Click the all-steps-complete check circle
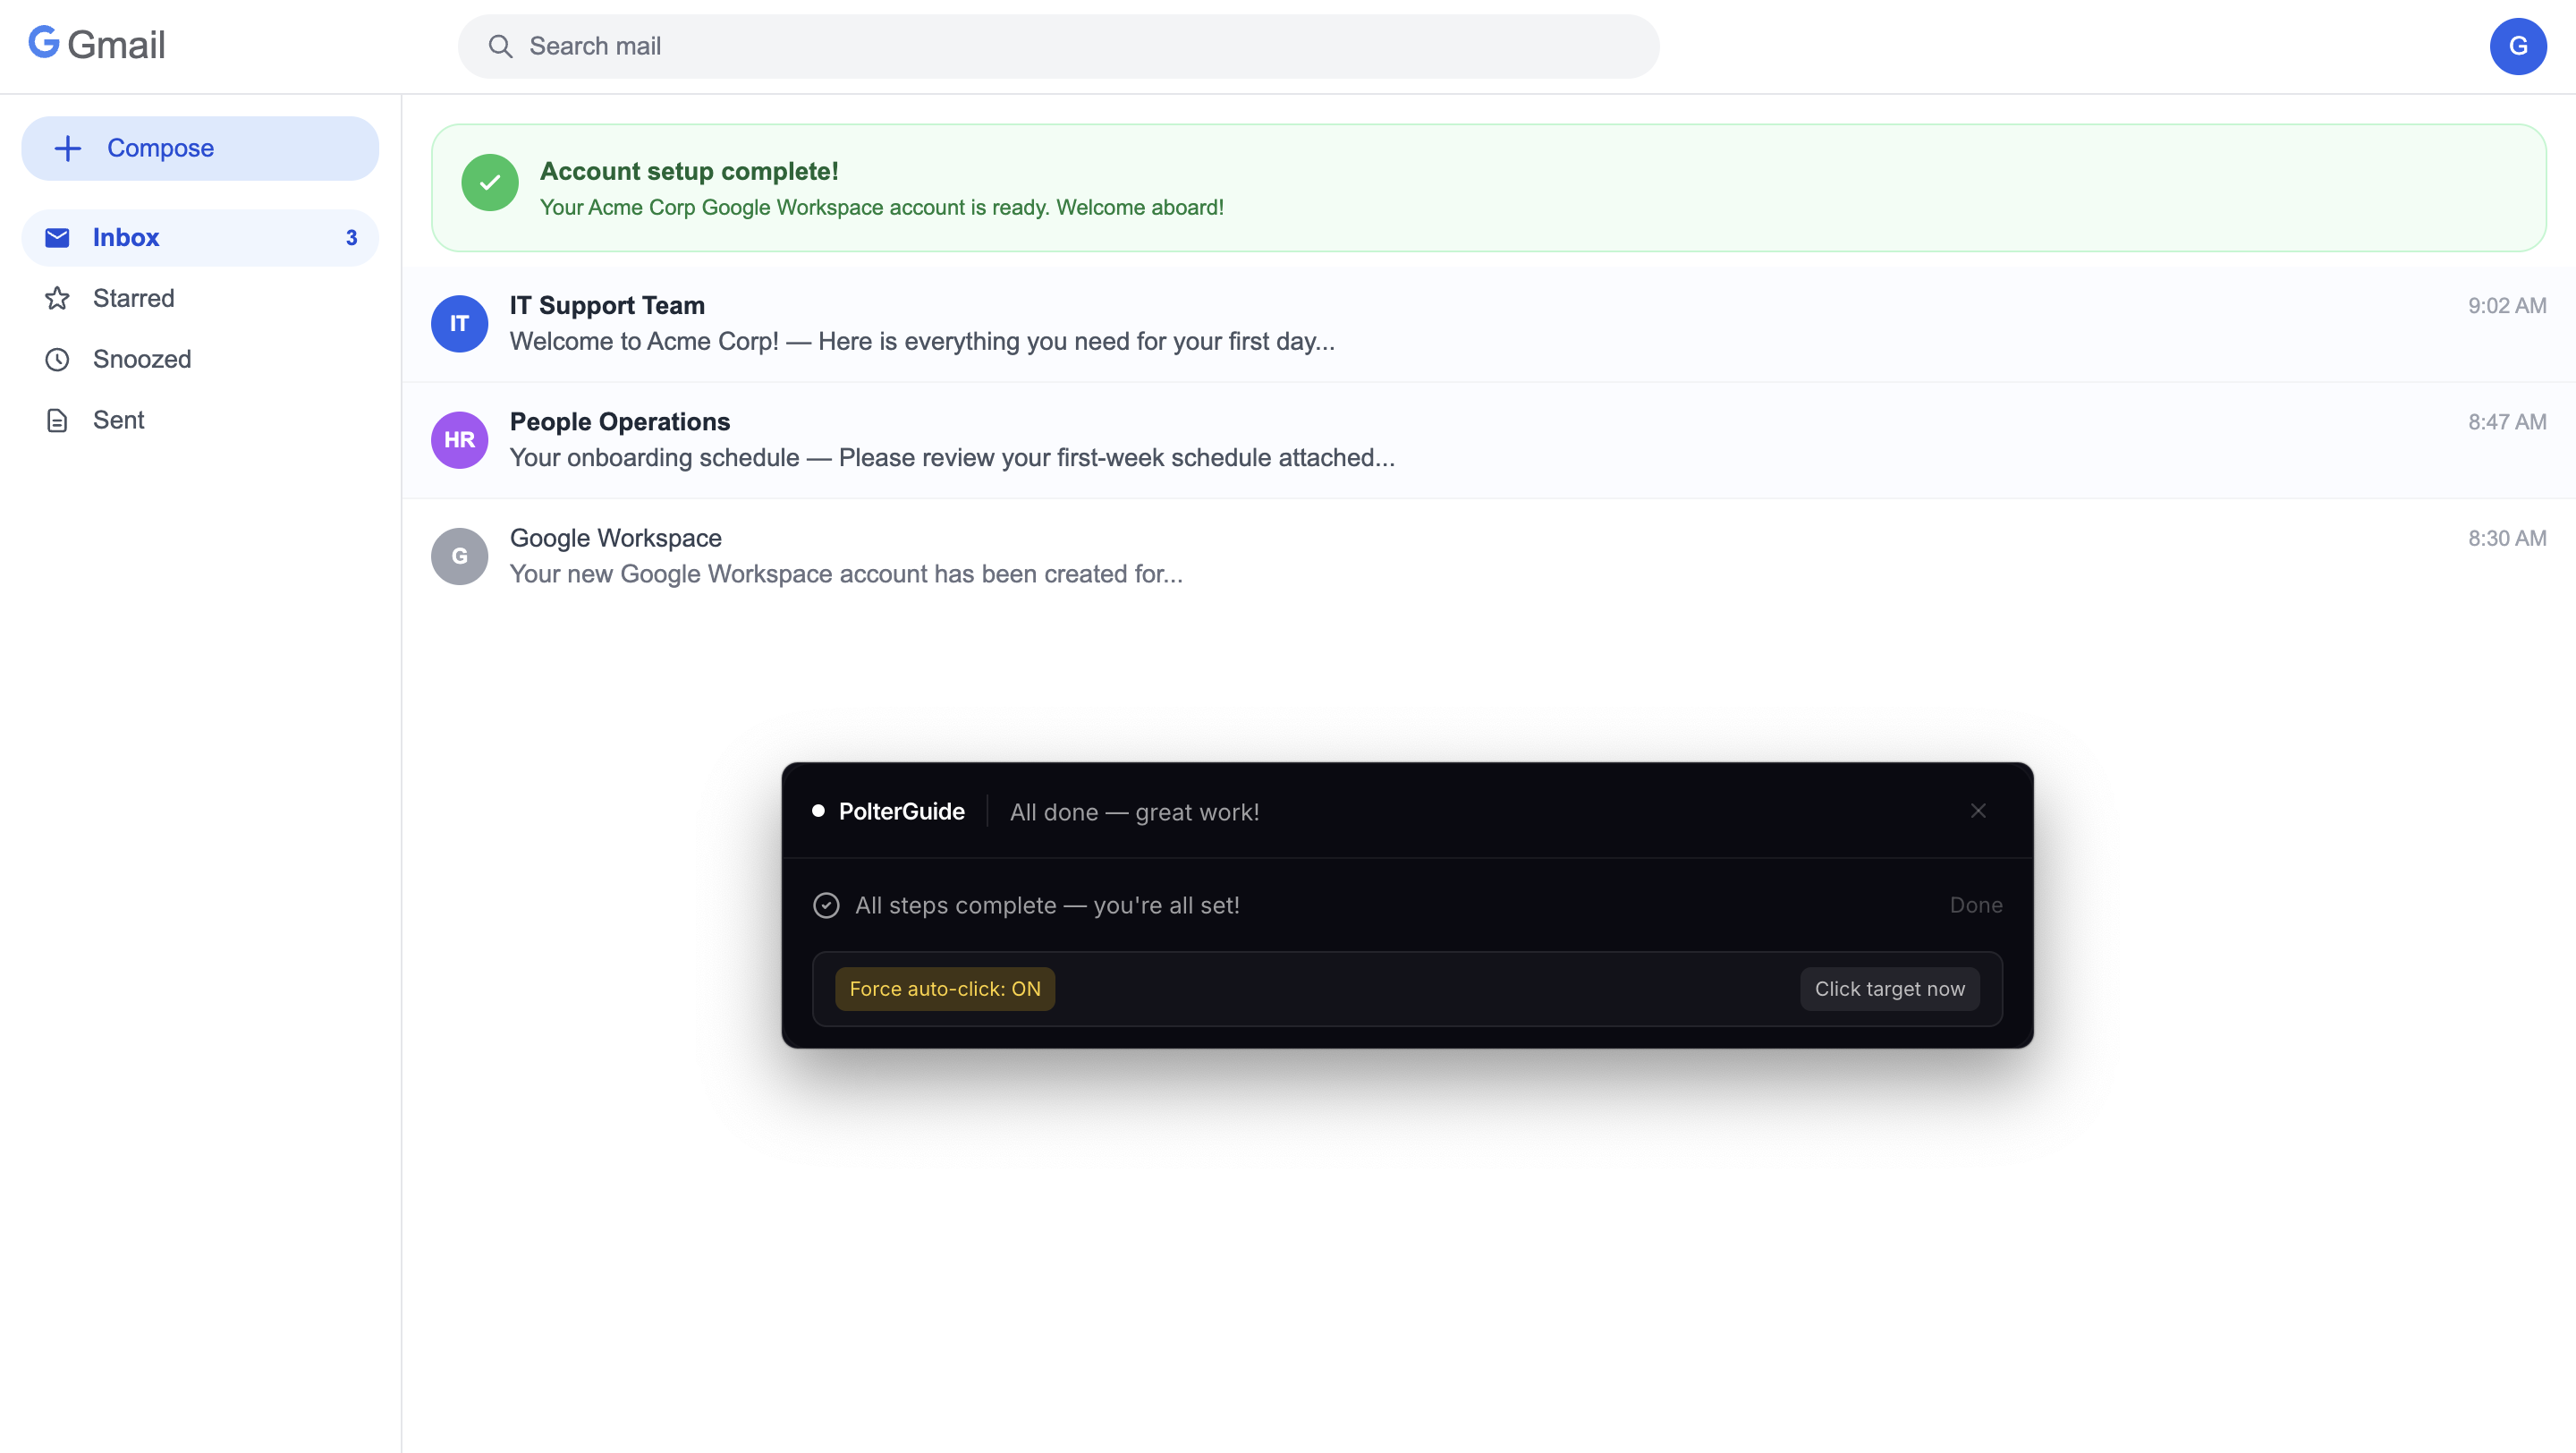This screenshot has width=2576, height=1453. click(826, 905)
